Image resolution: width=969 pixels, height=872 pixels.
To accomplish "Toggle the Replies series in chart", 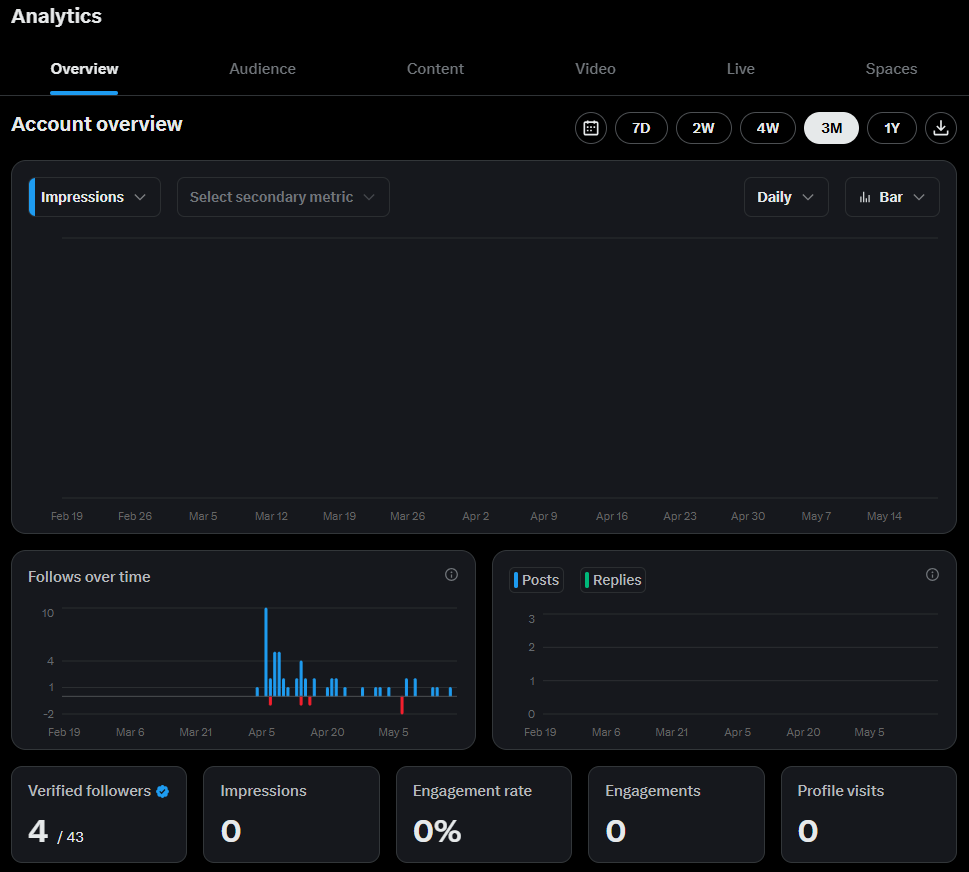I will tap(613, 580).
